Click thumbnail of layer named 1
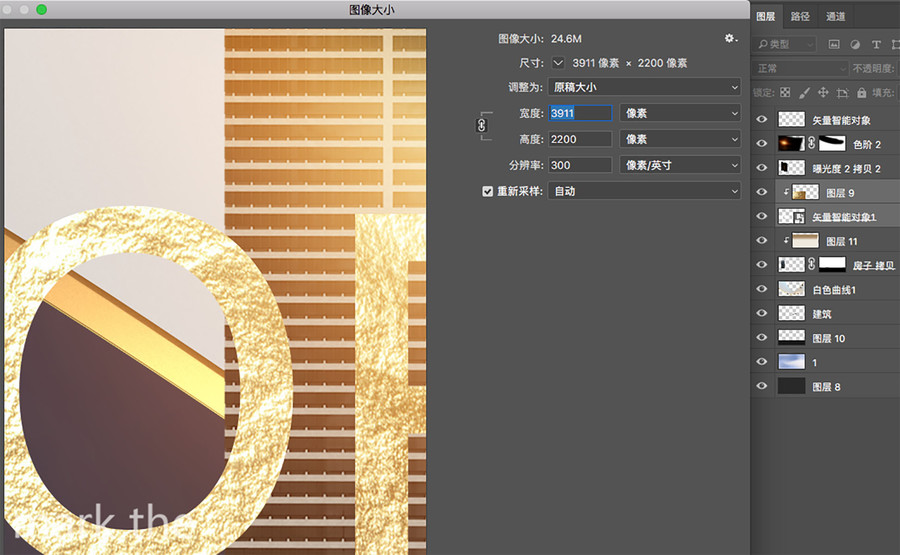Image resolution: width=900 pixels, height=555 pixels. [x=792, y=362]
